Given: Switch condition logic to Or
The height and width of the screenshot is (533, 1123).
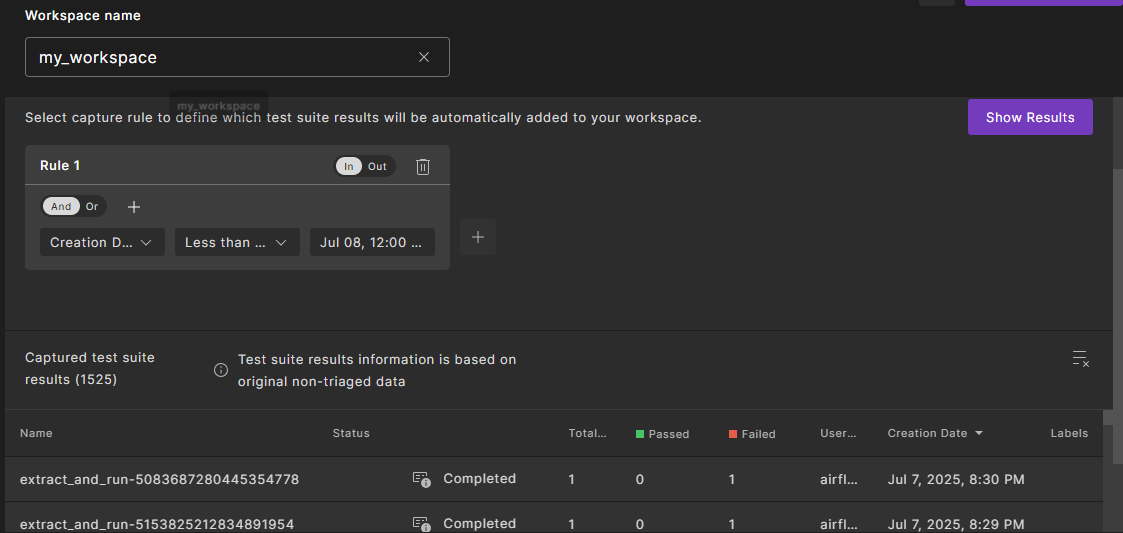Looking at the screenshot, I should tap(92, 207).
